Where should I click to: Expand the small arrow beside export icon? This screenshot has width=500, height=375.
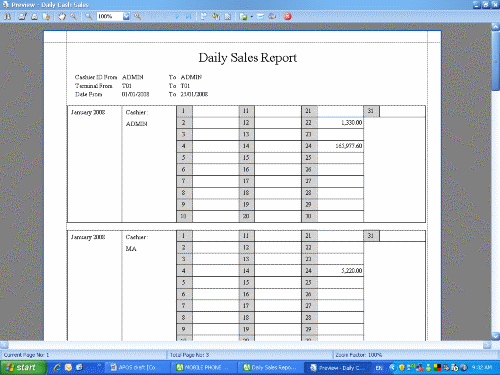click(252, 16)
